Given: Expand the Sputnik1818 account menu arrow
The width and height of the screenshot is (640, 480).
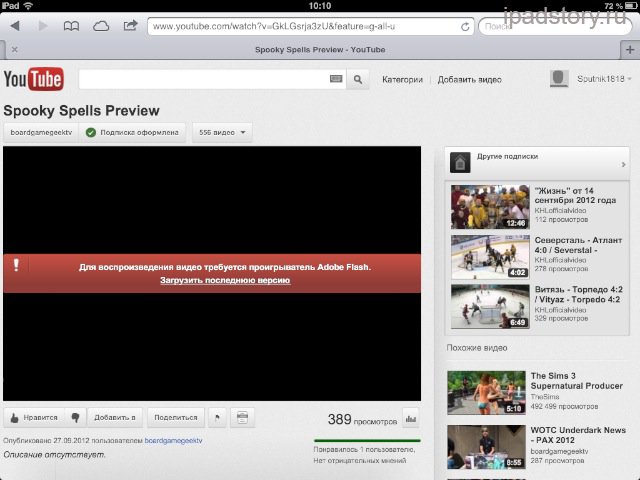Looking at the screenshot, I should (x=629, y=79).
